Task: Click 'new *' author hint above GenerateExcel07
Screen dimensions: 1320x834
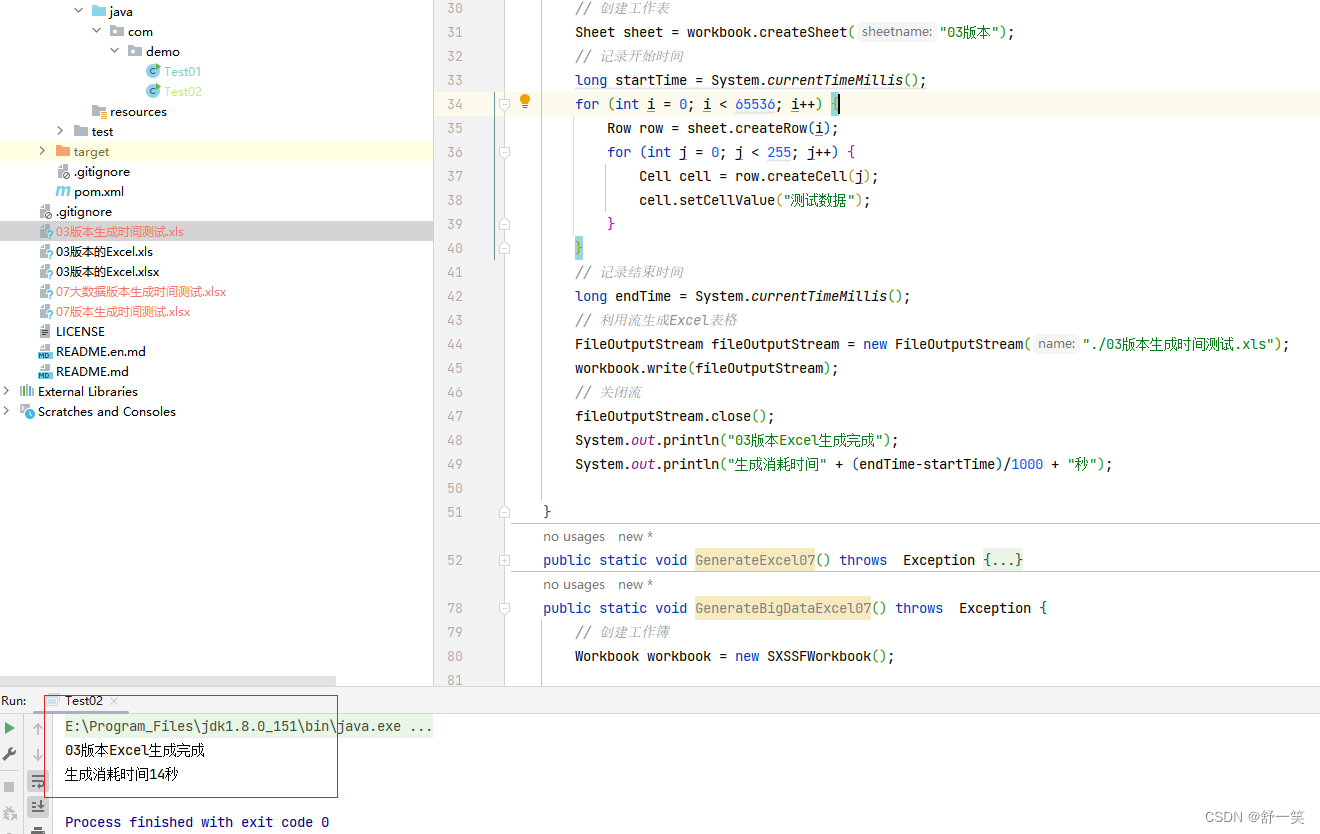Action: (635, 537)
